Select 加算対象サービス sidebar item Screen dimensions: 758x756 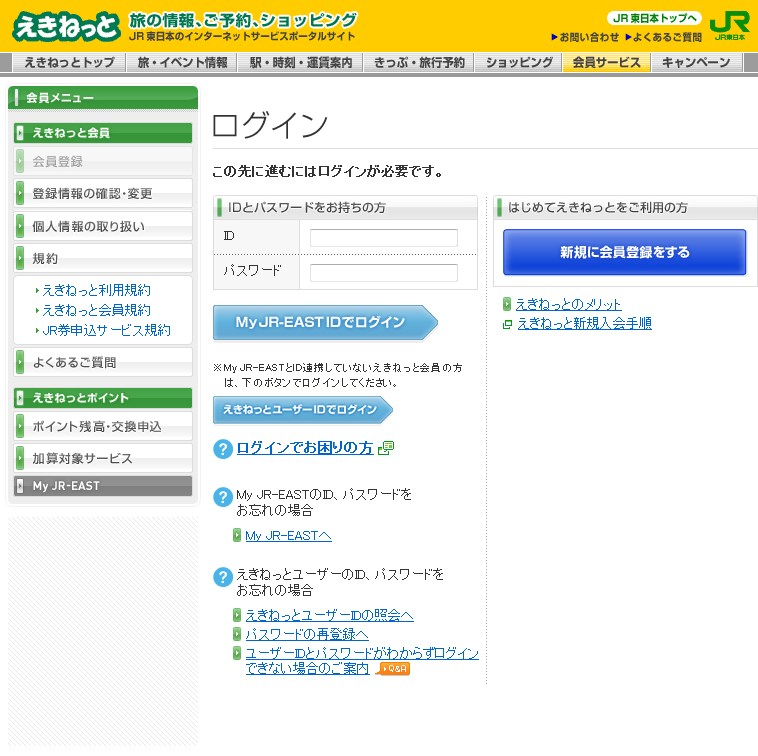[x=103, y=458]
